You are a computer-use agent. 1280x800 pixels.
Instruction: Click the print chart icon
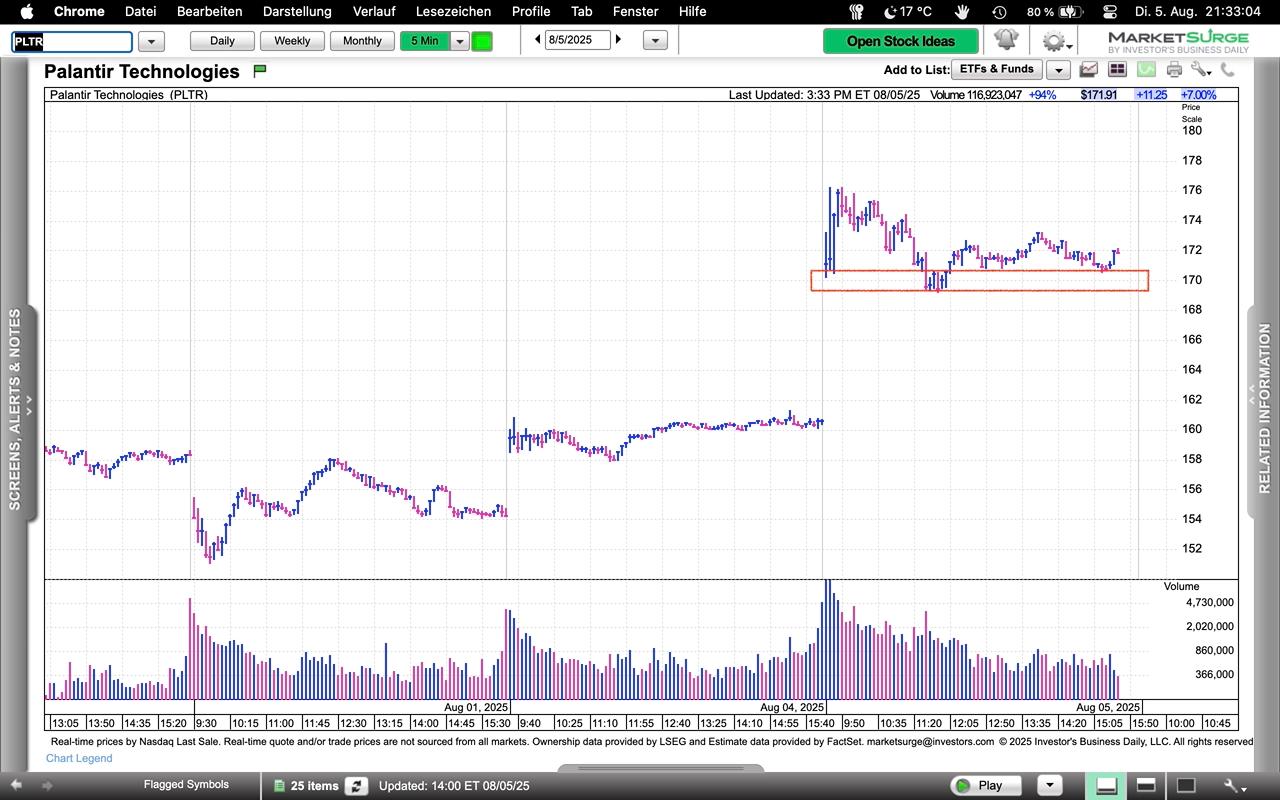point(1174,69)
